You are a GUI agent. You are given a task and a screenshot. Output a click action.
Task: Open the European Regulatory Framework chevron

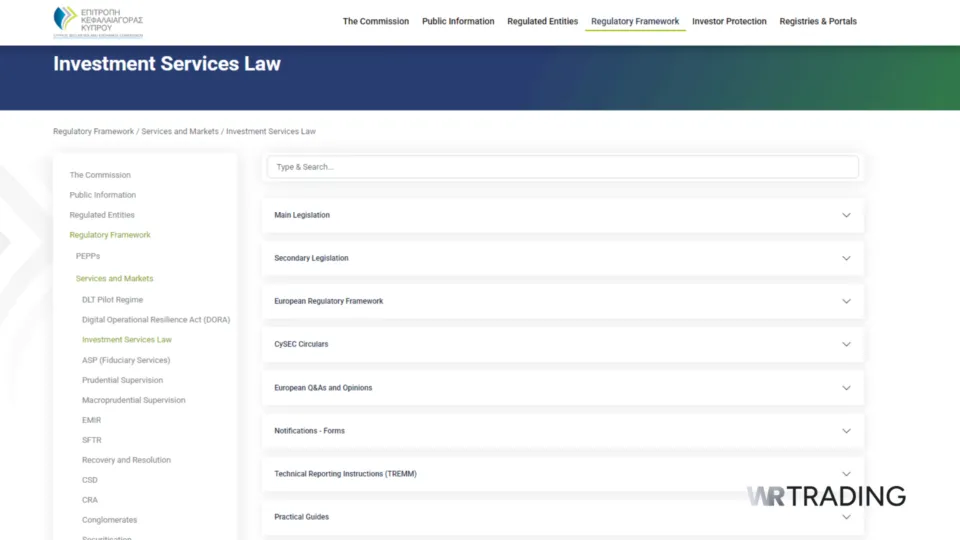pyautogui.click(x=846, y=301)
